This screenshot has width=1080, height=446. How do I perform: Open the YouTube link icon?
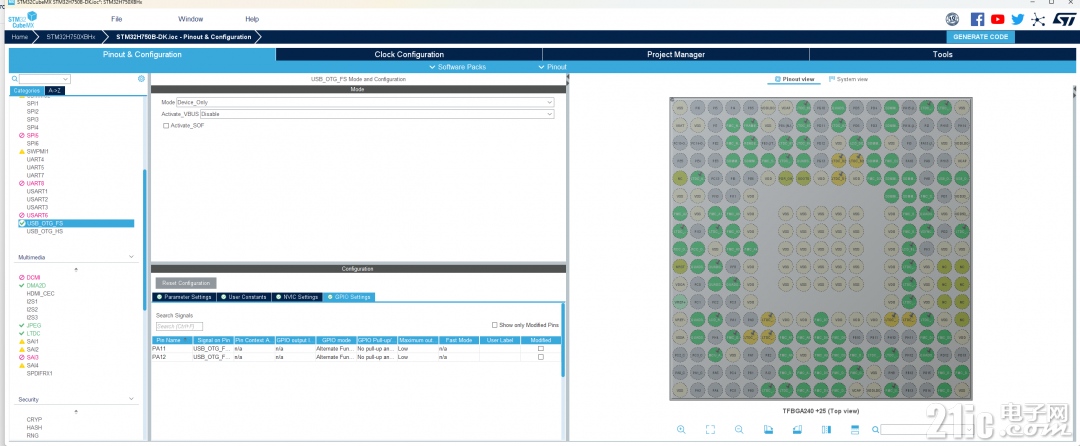coord(997,19)
